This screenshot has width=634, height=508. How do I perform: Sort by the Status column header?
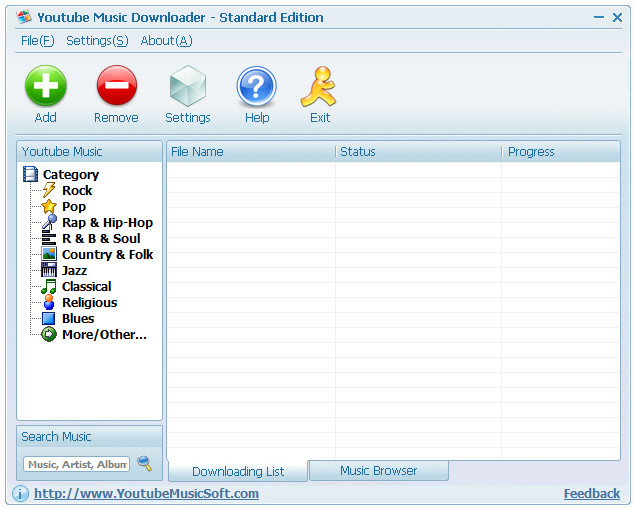click(x=418, y=152)
